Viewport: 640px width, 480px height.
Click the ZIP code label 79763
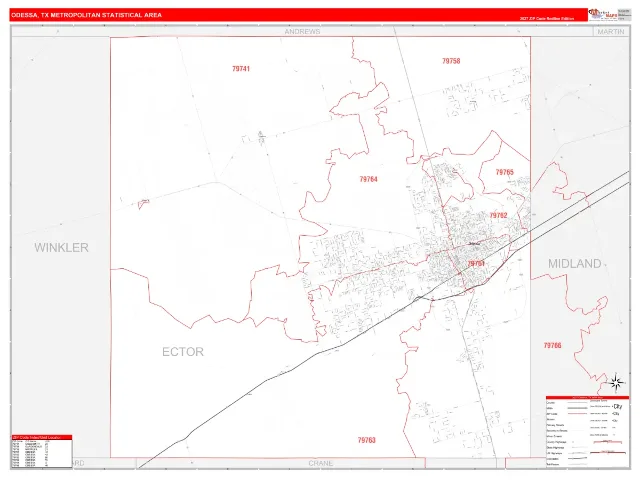367,440
